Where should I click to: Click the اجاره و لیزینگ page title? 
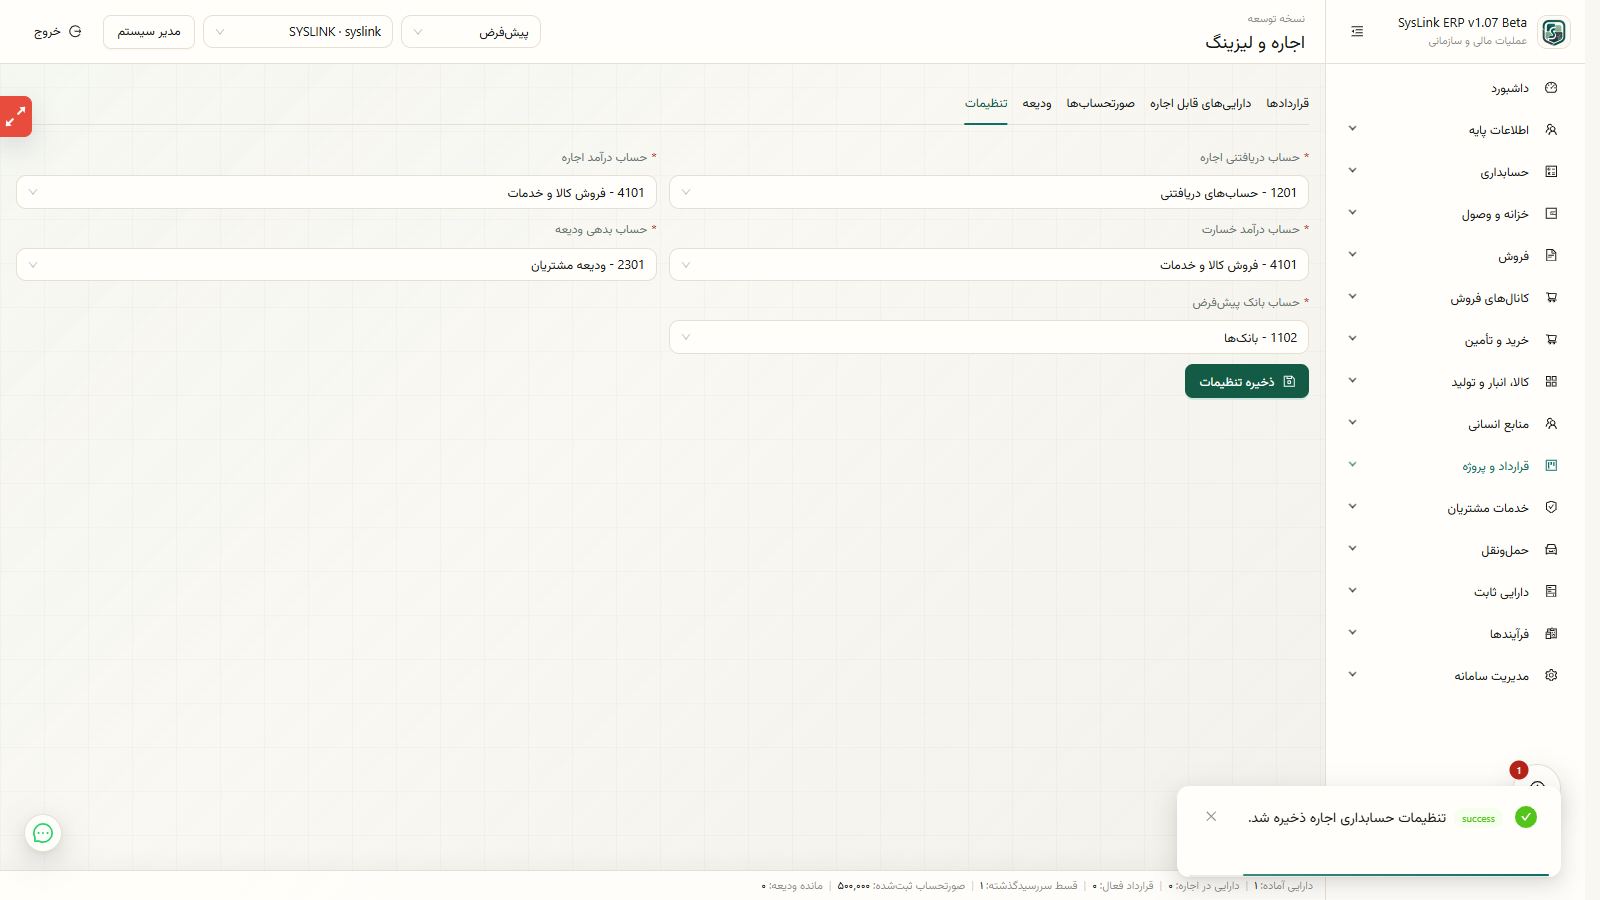[x=1255, y=43]
